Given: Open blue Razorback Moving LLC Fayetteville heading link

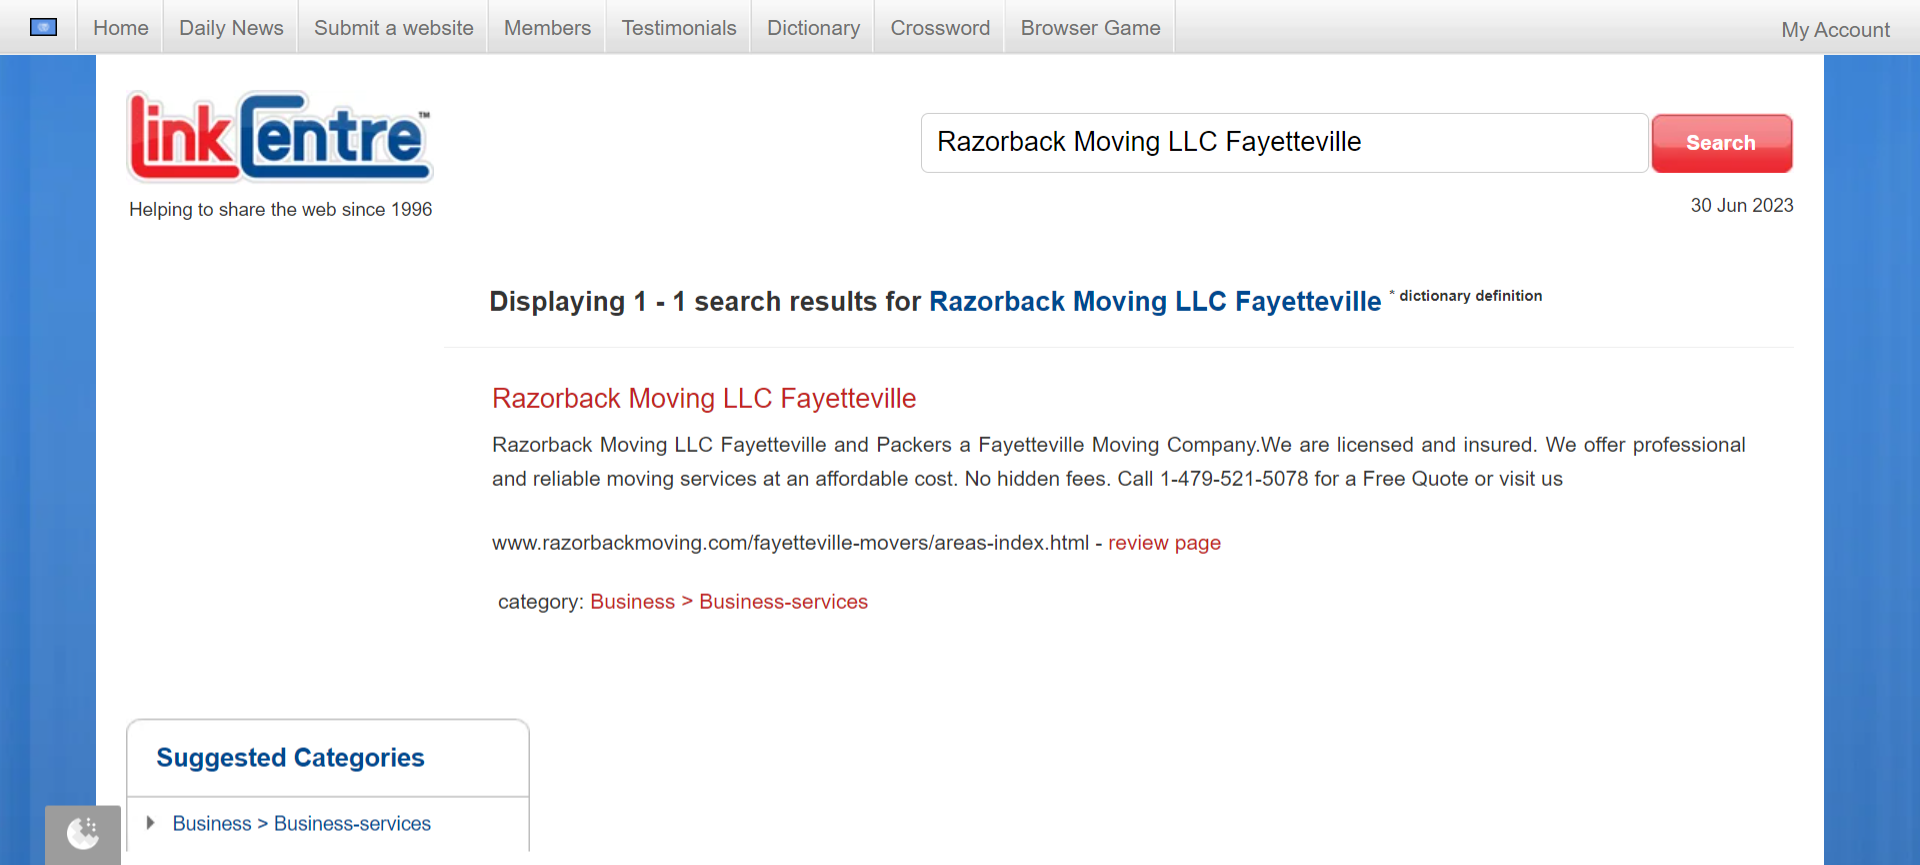Looking at the screenshot, I should pyautogui.click(x=1155, y=301).
